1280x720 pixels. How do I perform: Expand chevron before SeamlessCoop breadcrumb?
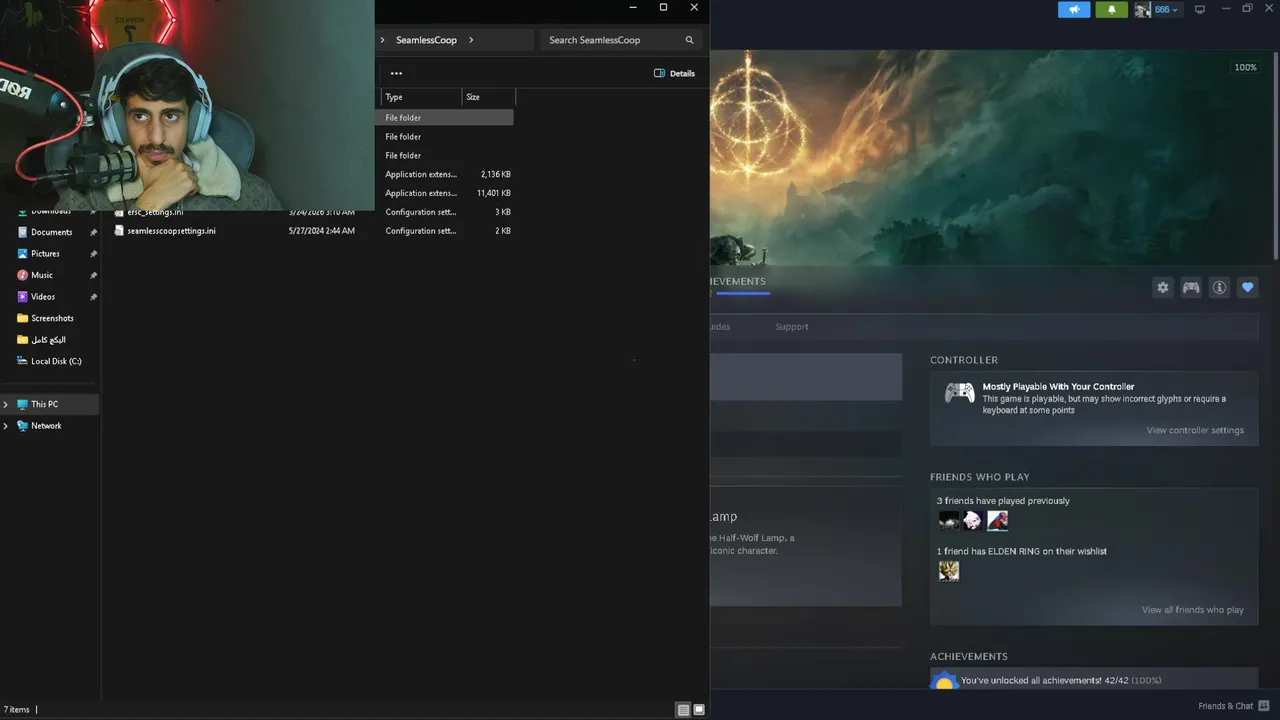coord(382,40)
